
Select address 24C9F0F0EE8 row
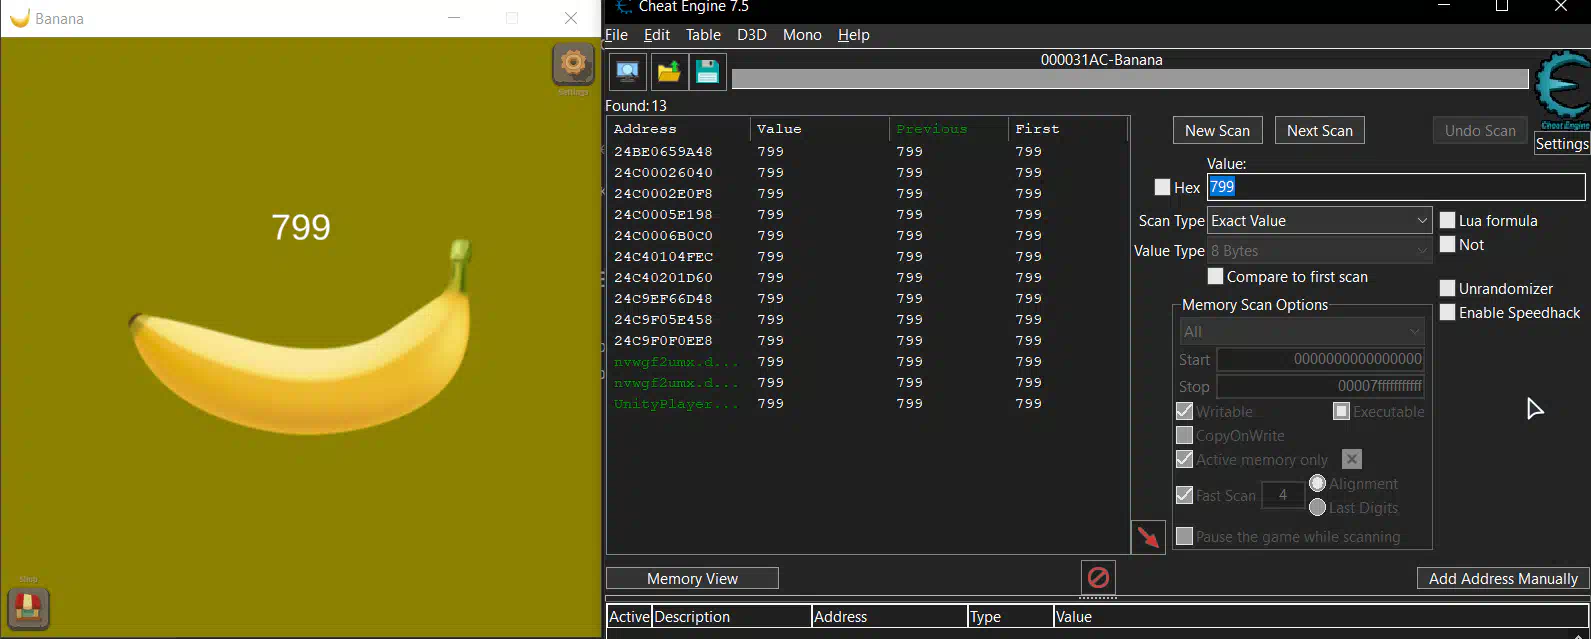coord(868,341)
